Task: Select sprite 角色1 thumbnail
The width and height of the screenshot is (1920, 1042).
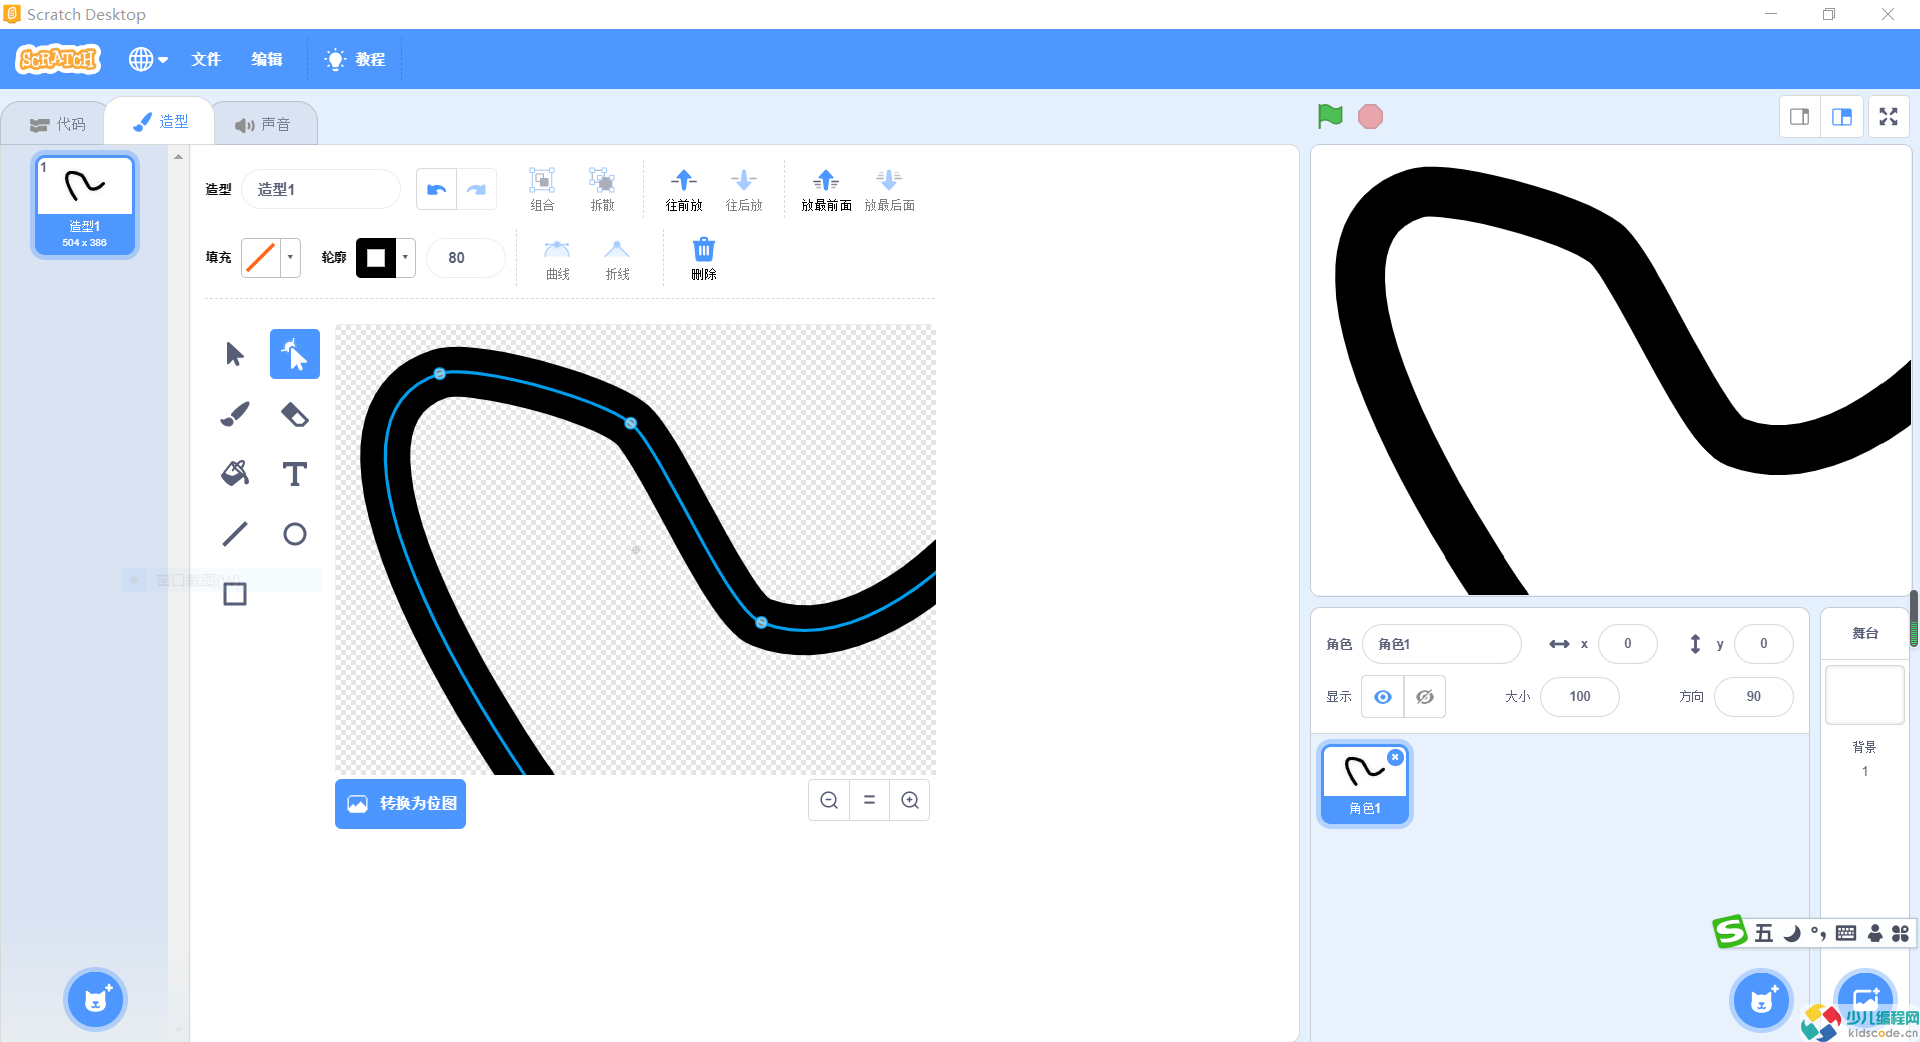Action: (x=1365, y=784)
